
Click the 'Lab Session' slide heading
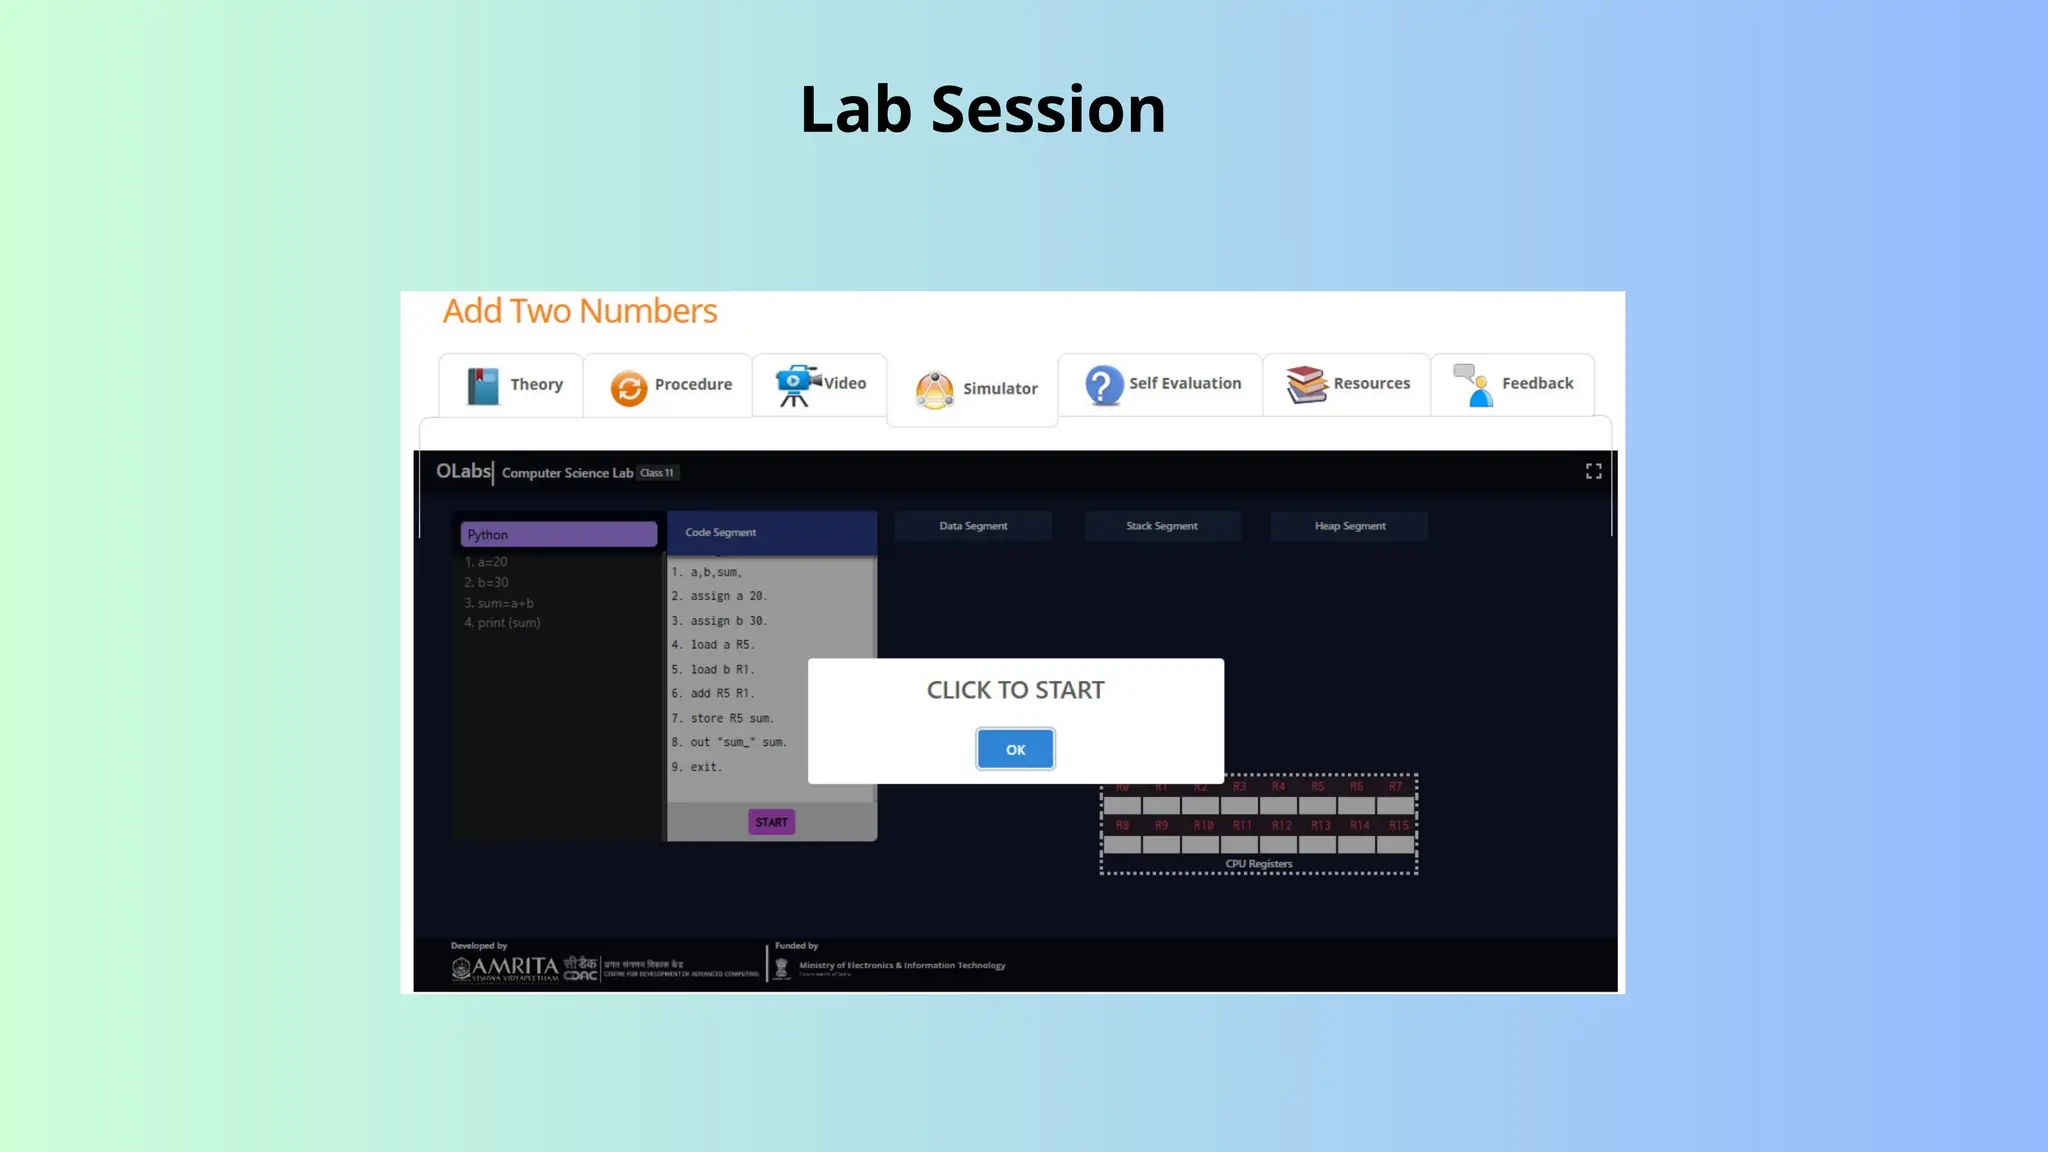(983, 108)
